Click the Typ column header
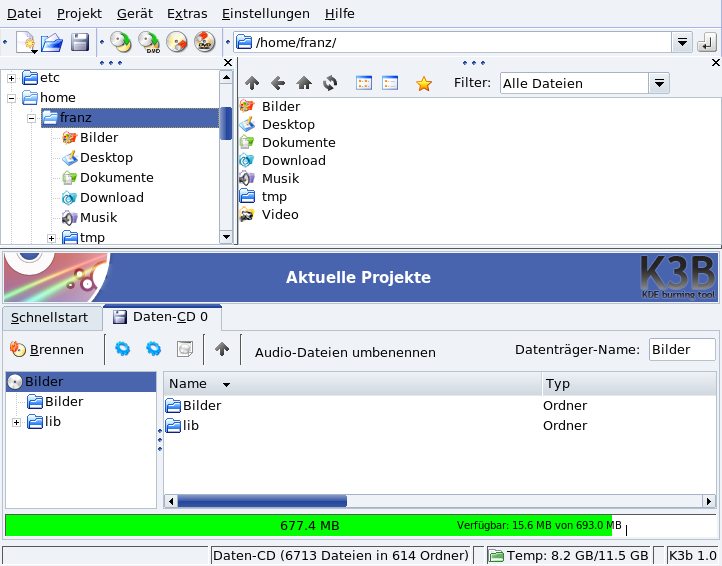This screenshot has width=722, height=566. 629,384
